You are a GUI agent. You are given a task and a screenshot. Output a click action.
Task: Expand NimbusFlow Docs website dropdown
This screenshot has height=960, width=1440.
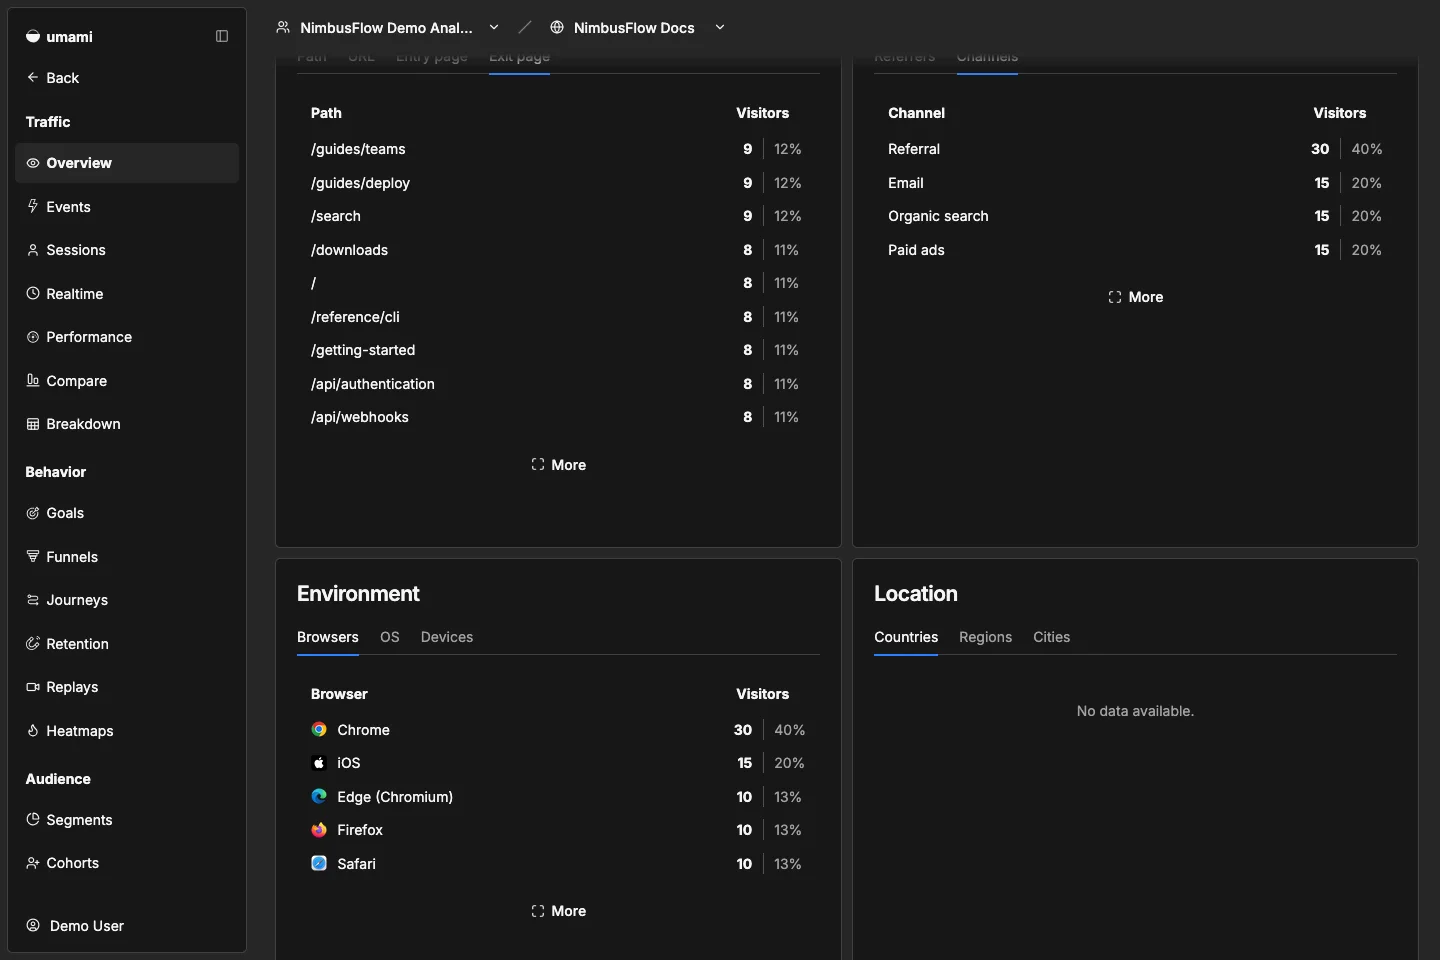(x=720, y=27)
